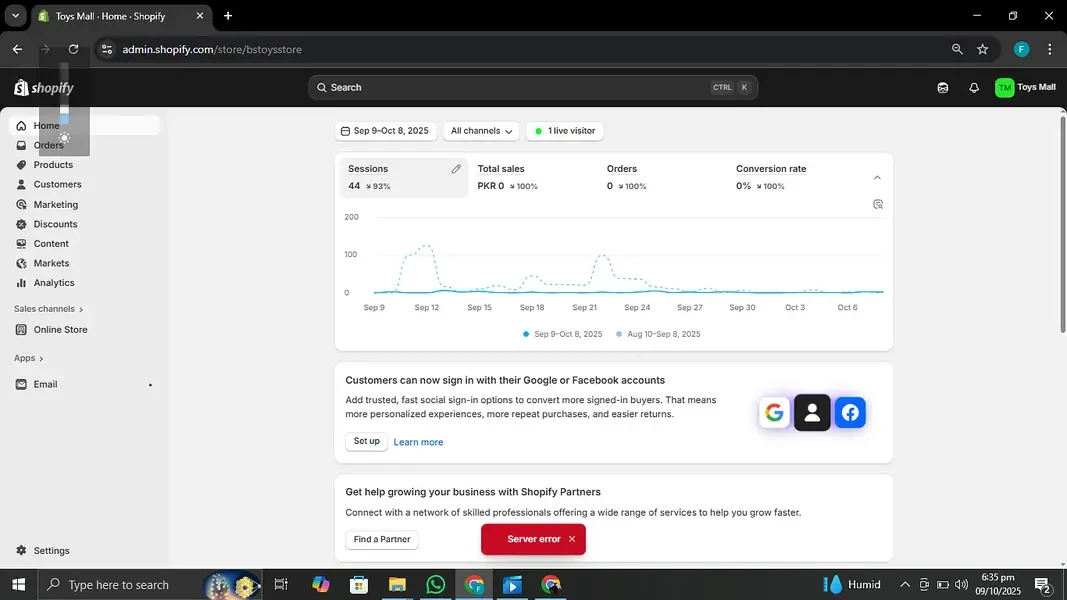Screen dimensions: 1067x600
Task: Click the notifications bell icon
Action: coord(973,88)
